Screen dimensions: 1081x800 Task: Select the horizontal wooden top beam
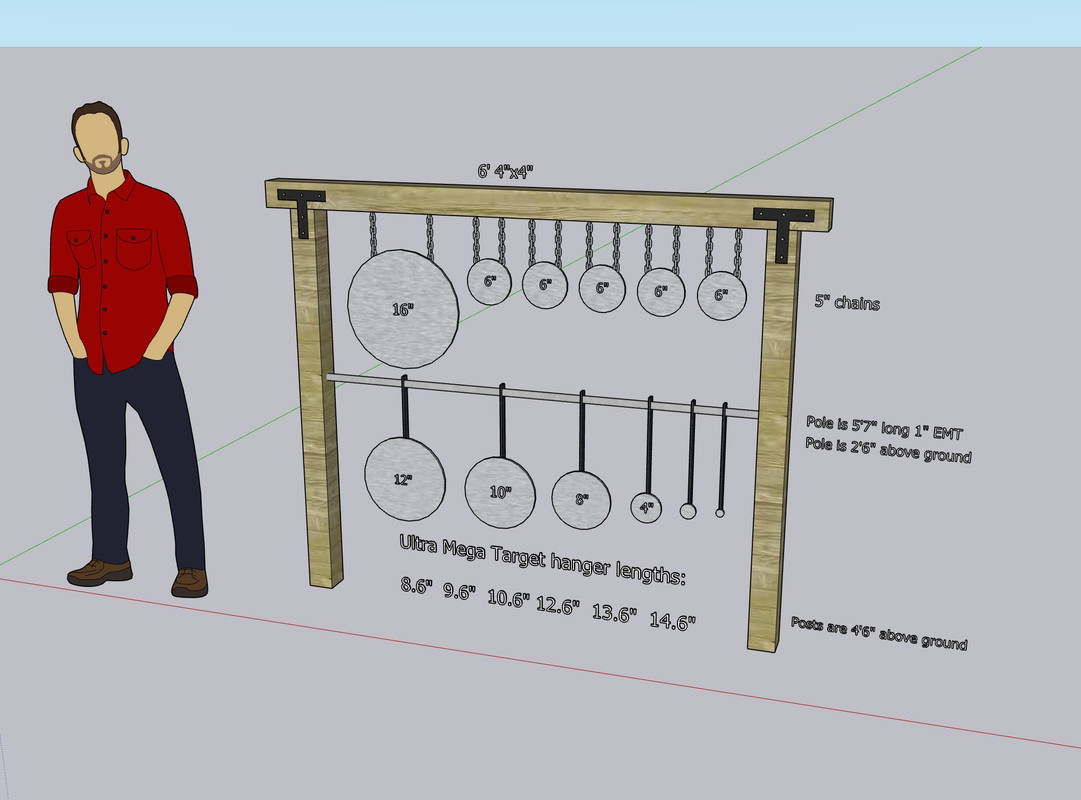[x=549, y=203]
